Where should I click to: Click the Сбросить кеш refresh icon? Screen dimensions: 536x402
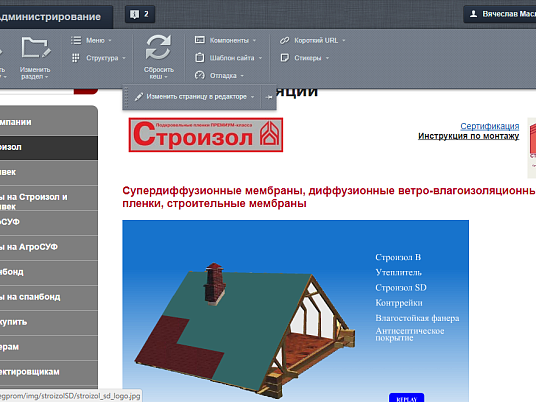click(158, 47)
